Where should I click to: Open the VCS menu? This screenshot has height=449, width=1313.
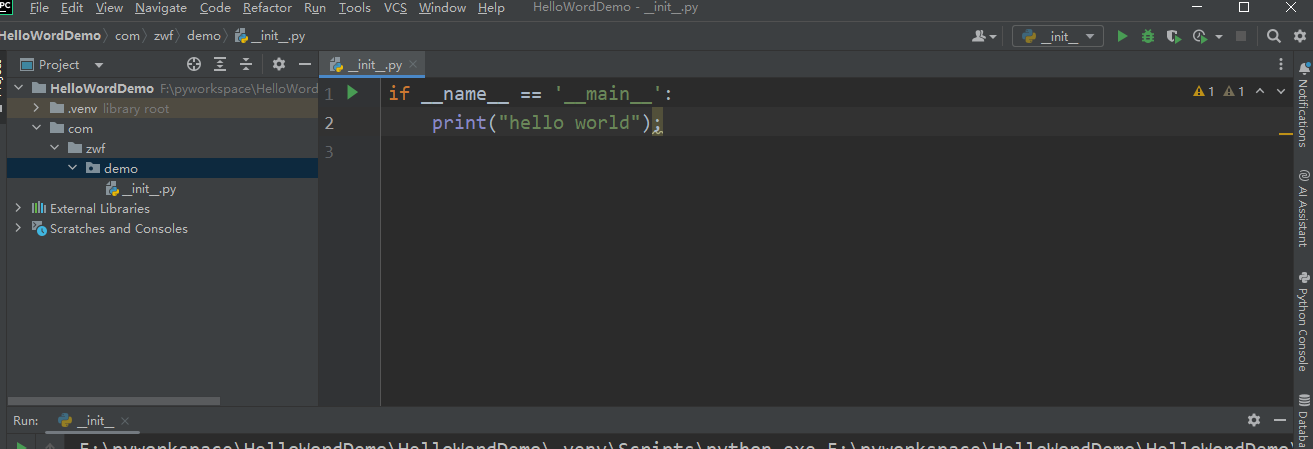click(x=395, y=8)
